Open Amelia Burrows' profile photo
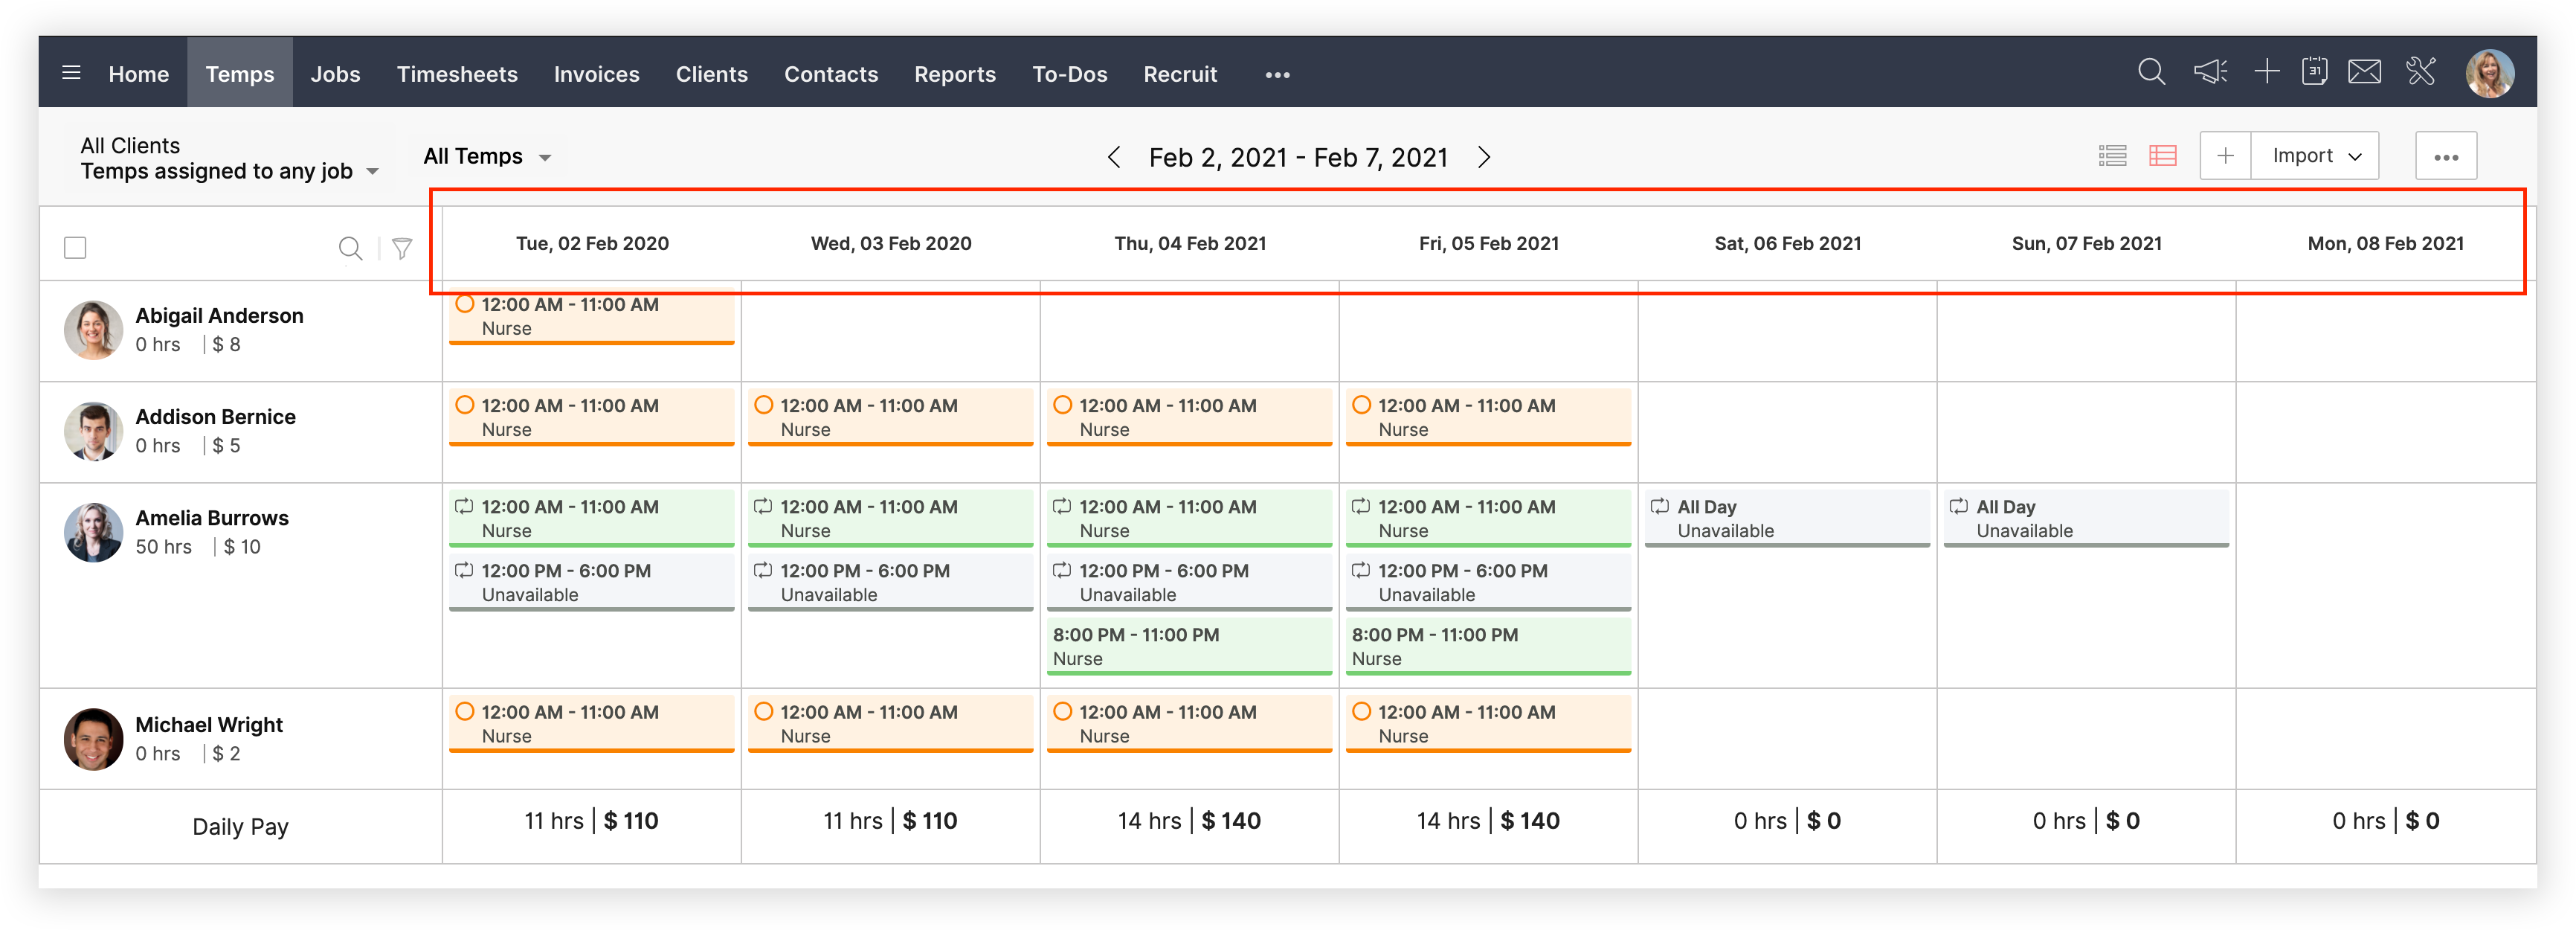The height and width of the screenshot is (930, 2576). coord(93,532)
